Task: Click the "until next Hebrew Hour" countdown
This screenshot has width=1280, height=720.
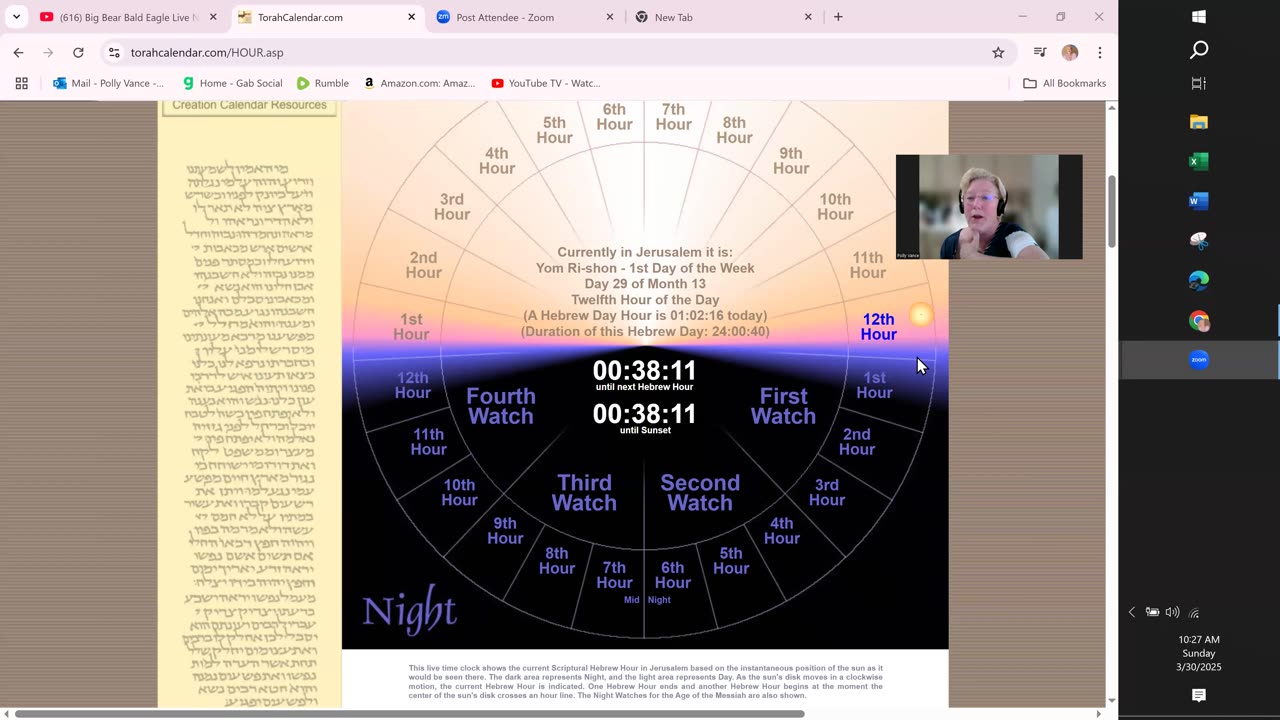Action: [x=644, y=375]
